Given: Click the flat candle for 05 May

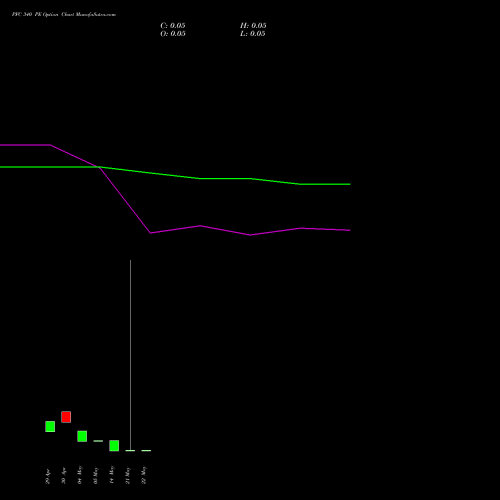Looking at the screenshot, I should (x=98, y=441).
